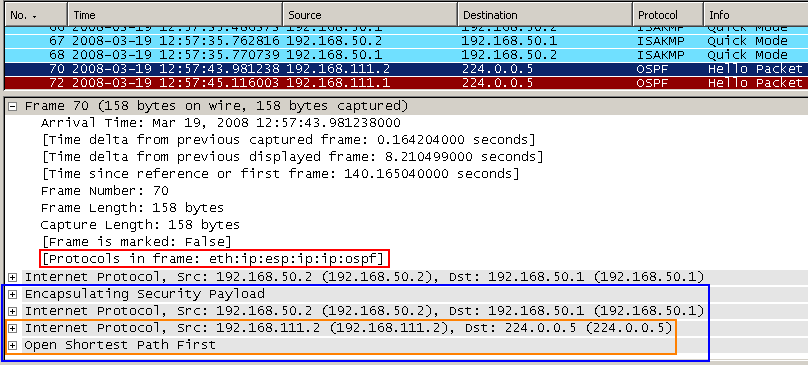Select Time delta from previous displayed frame line
This screenshot has height=365, width=808.
[x=292, y=157]
